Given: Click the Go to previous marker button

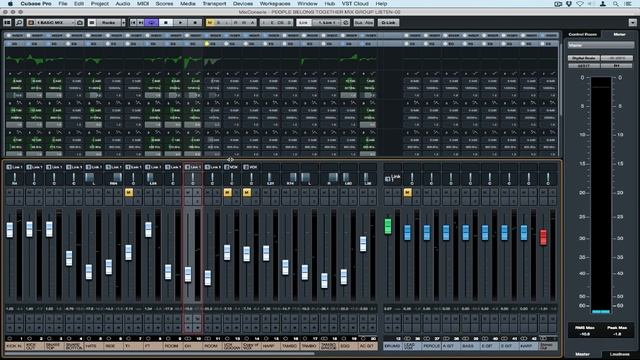Looking at the screenshot, I should coord(133,22).
